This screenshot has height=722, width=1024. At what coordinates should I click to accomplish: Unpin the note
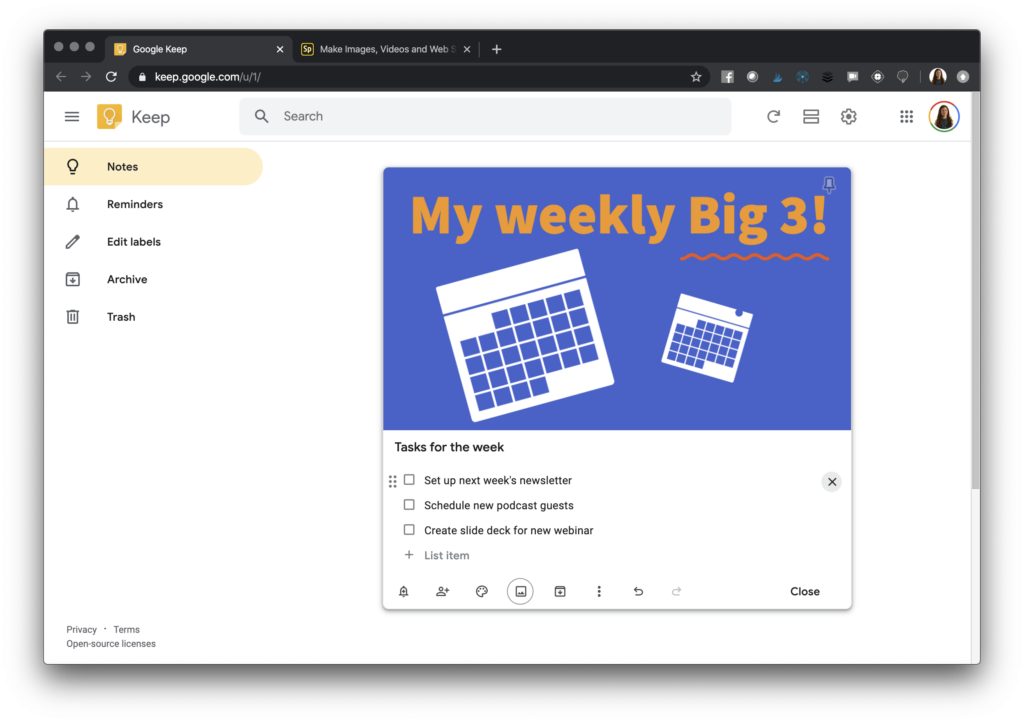click(828, 185)
